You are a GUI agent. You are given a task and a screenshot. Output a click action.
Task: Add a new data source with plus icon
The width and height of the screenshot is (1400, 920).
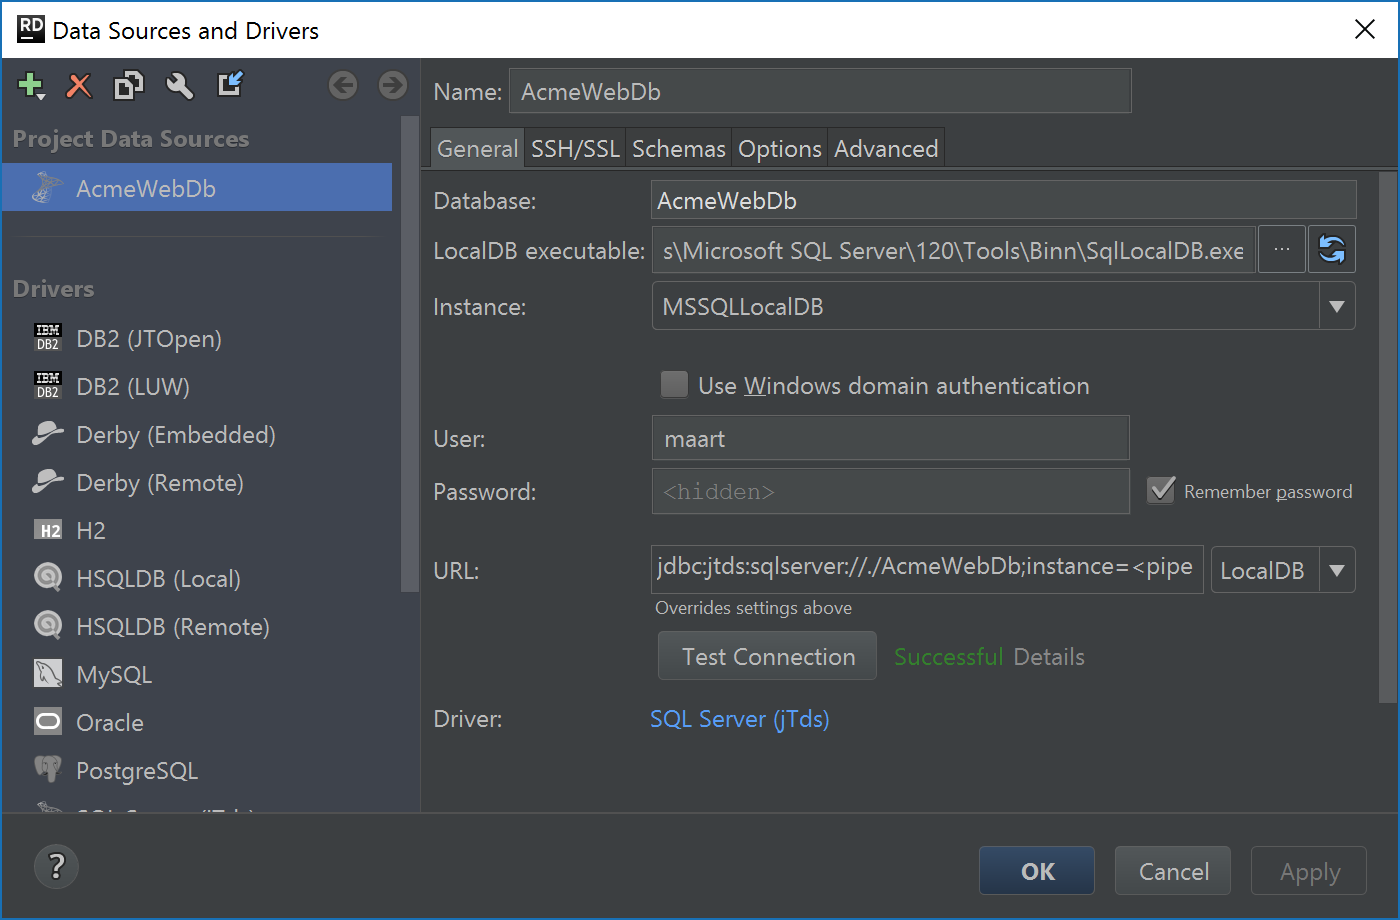[31, 86]
